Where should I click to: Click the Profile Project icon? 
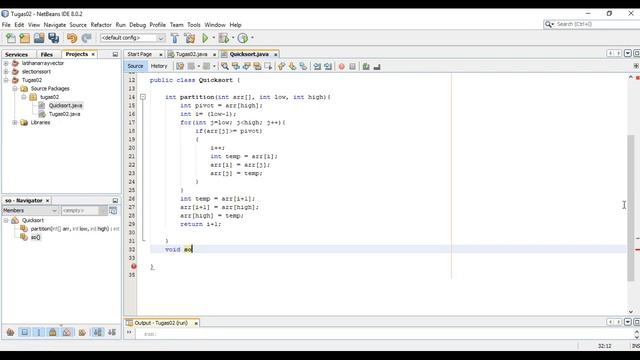[x=243, y=38]
